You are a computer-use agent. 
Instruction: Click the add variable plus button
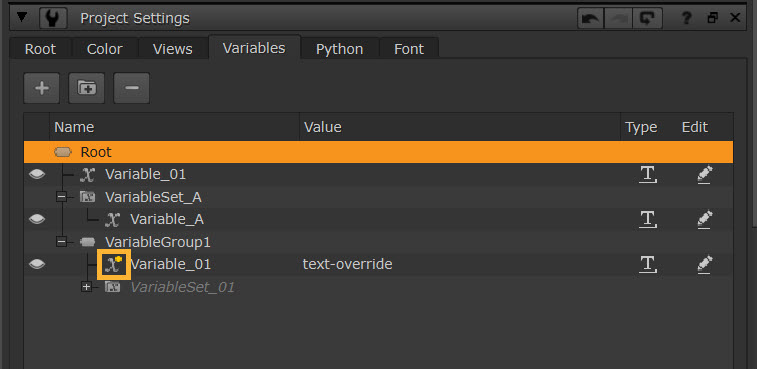click(x=42, y=88)
